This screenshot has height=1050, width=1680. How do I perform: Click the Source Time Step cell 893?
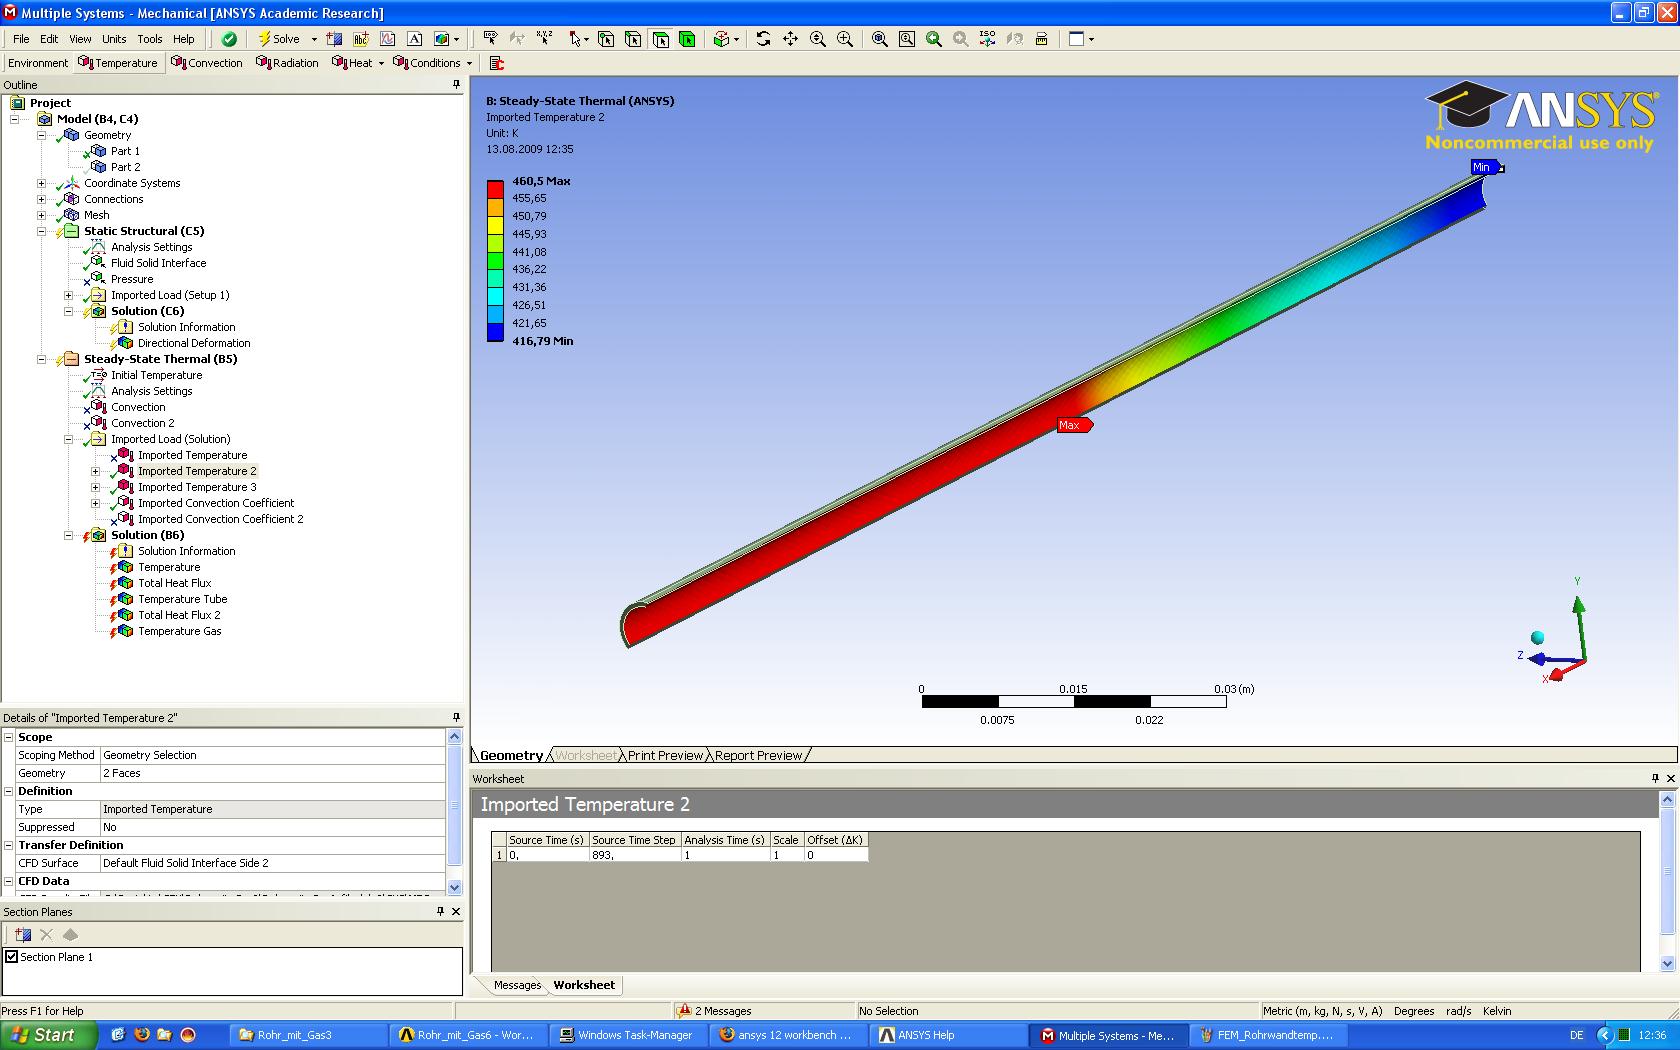[634, 855]
